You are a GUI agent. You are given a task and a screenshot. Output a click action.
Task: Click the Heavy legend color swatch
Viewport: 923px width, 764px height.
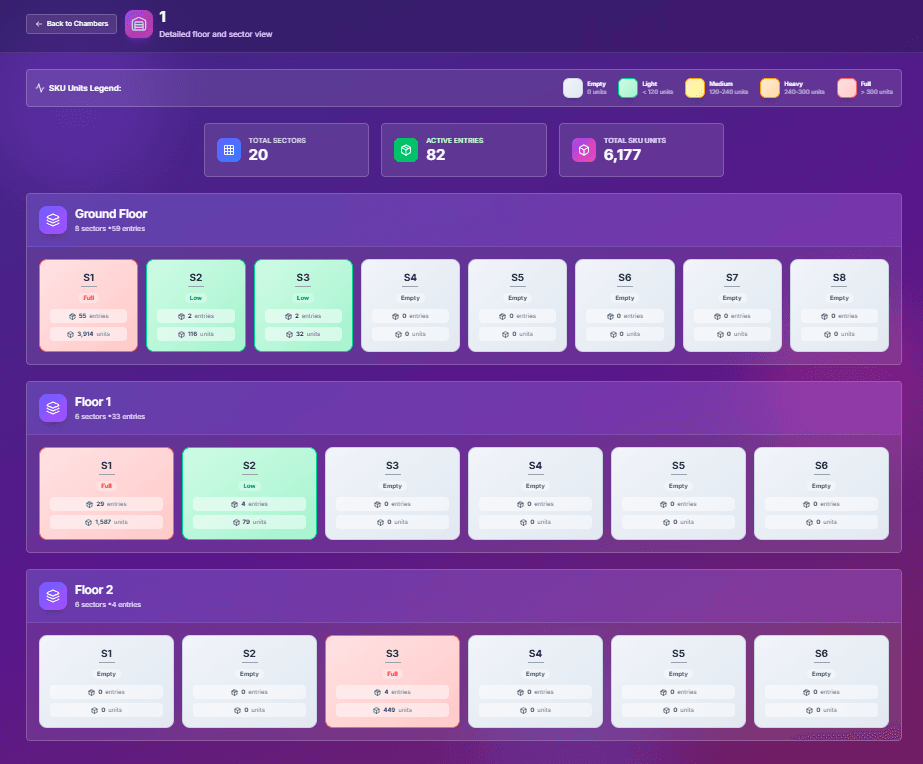[x=770, y=88]
